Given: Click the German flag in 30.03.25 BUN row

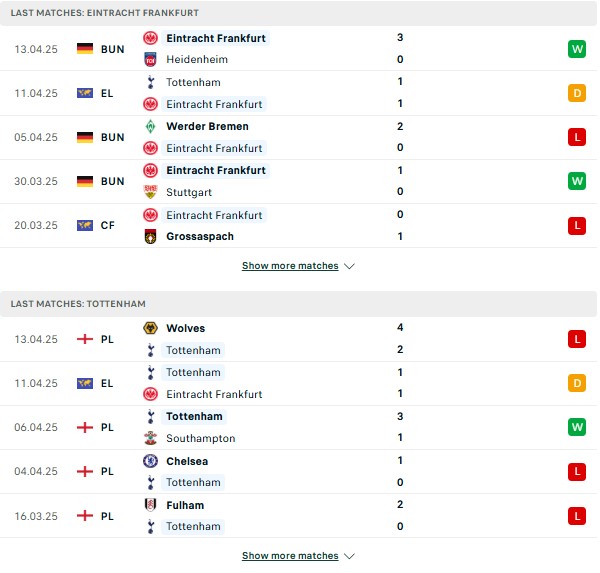Looking at the screenshot, I should [x=85, y=181].
